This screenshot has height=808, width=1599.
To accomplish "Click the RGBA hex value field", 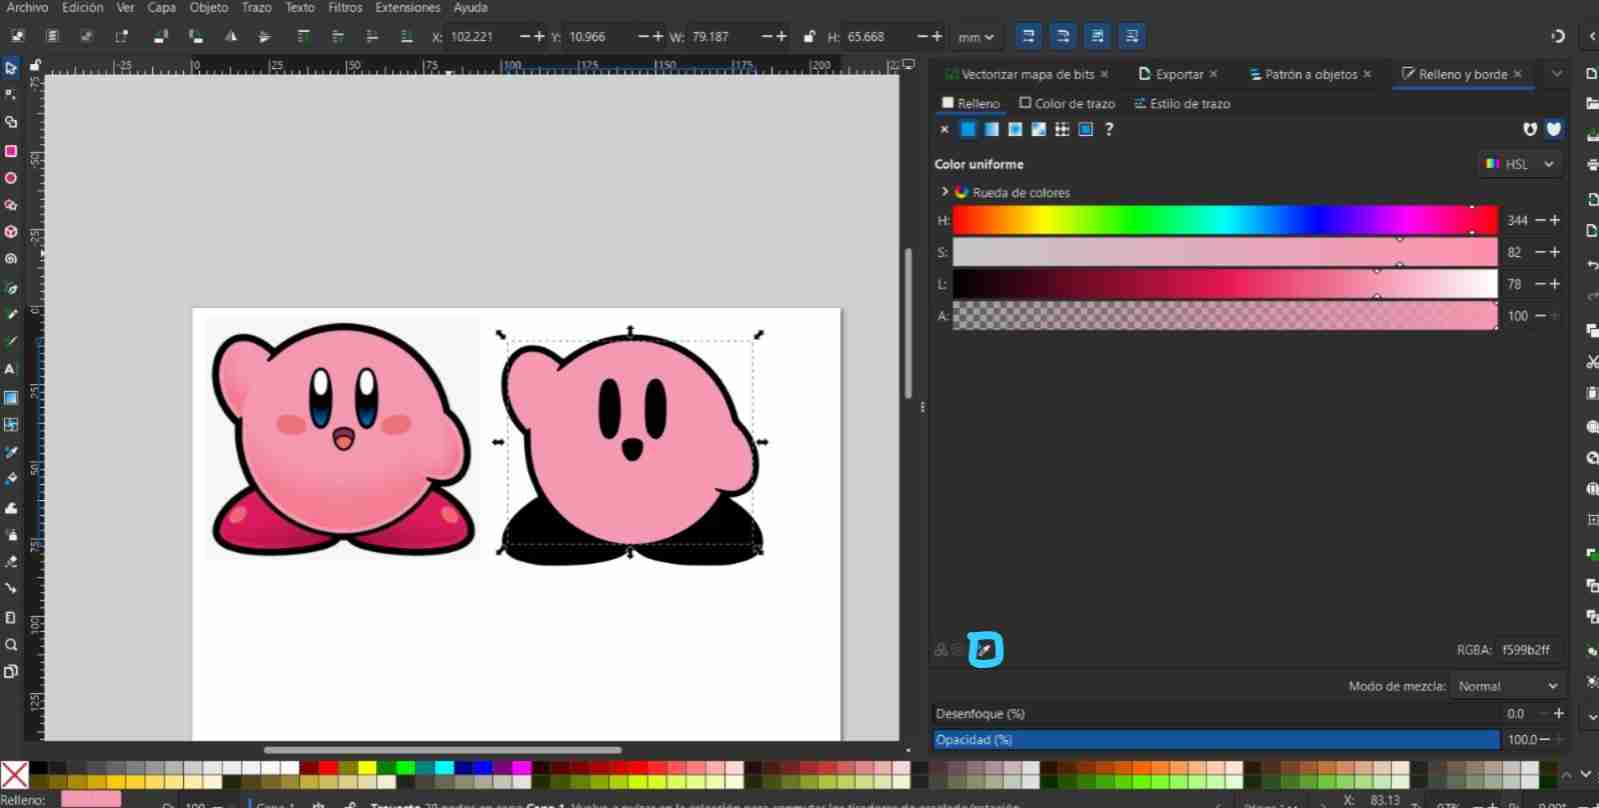I will (1528, 650).
